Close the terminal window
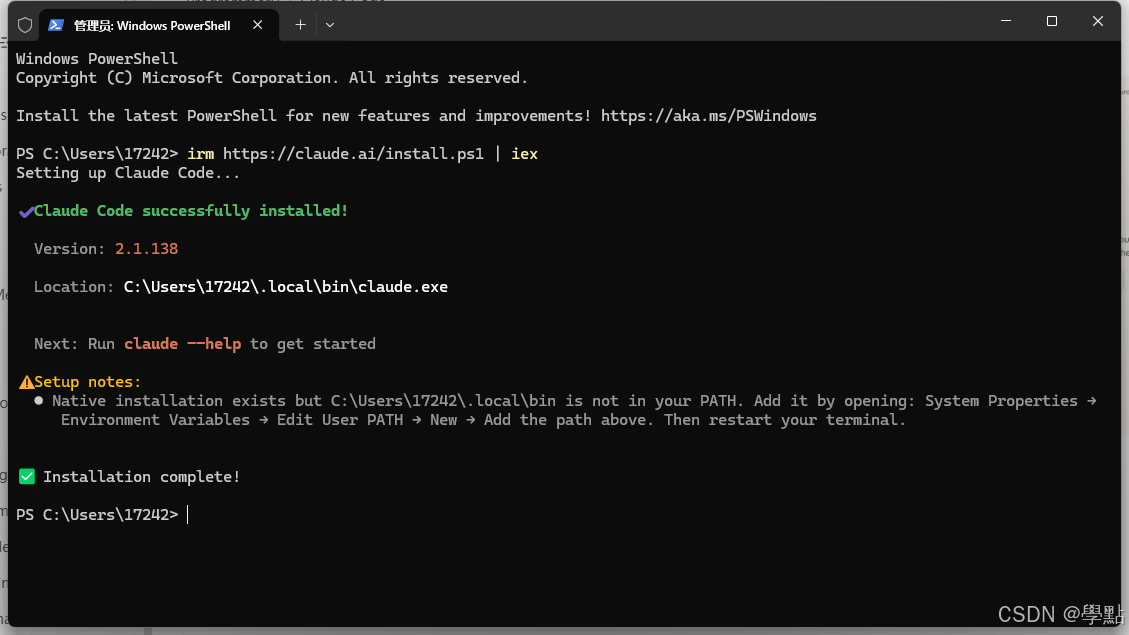1129x635 pixels. coord(1097,21)
